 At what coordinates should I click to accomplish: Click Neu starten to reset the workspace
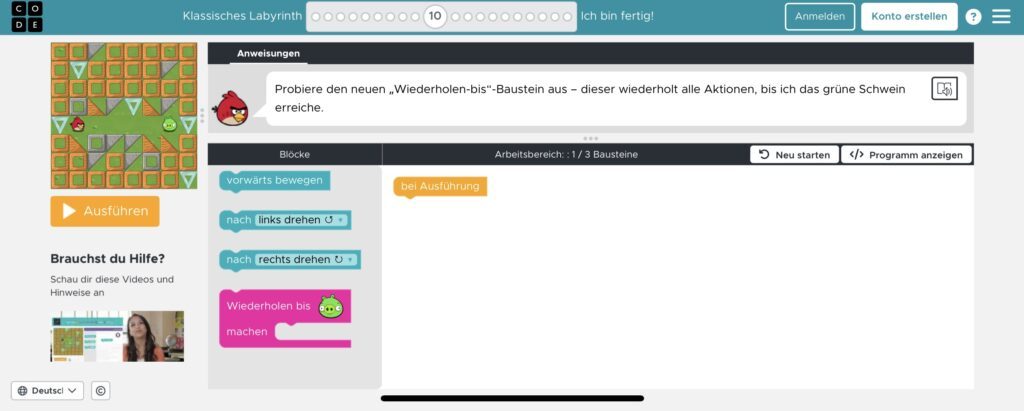[795, 155]
